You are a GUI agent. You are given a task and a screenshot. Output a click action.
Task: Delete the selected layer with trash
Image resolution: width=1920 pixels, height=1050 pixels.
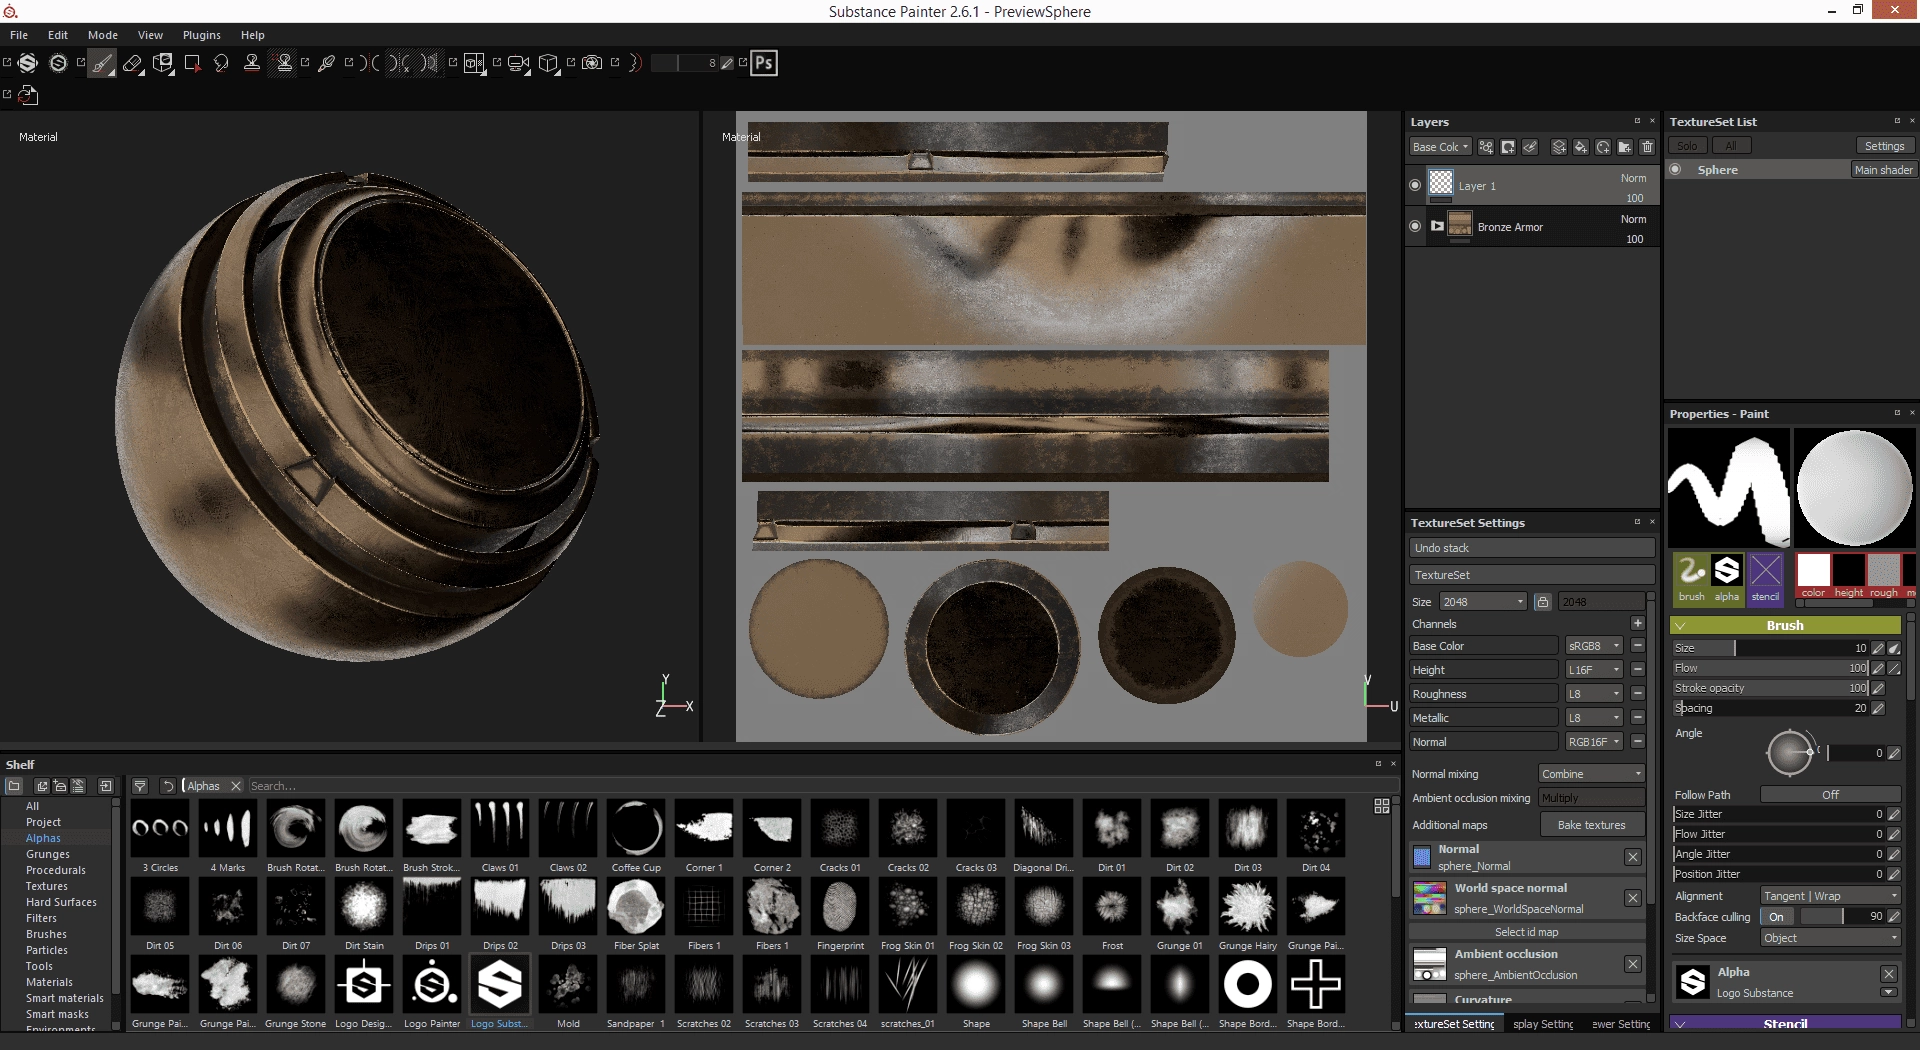(x=1647, y=147)
